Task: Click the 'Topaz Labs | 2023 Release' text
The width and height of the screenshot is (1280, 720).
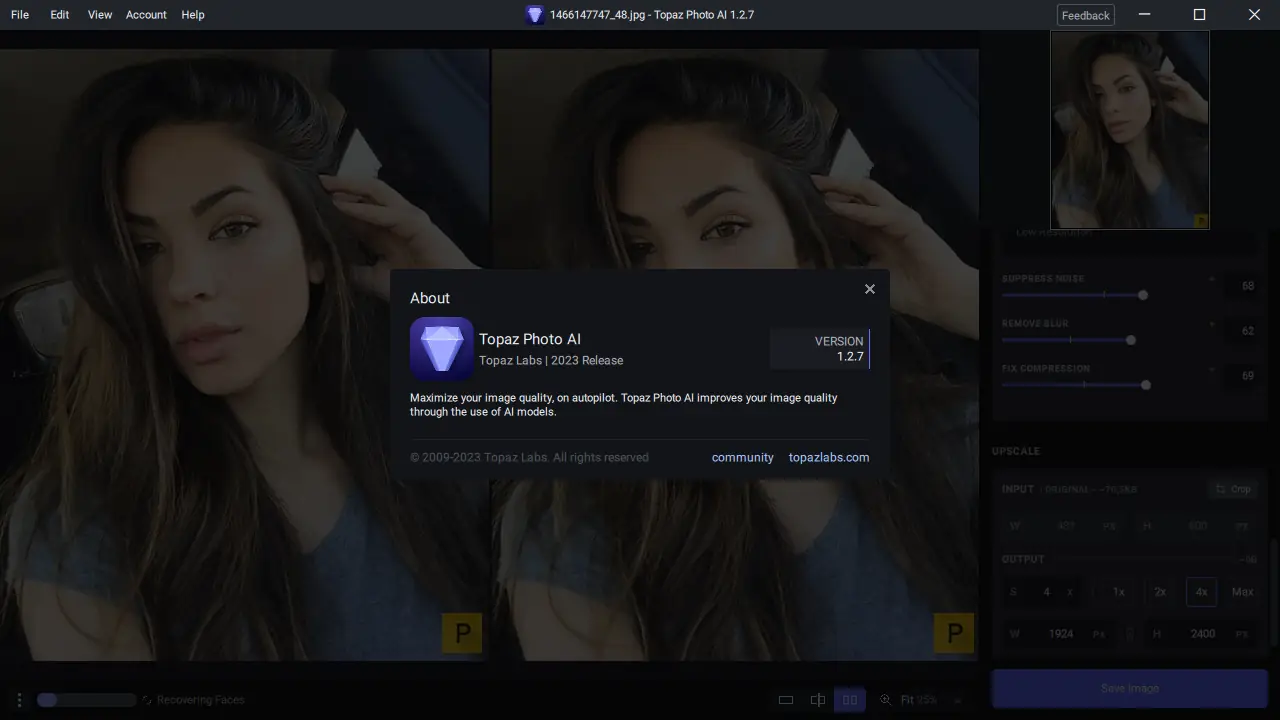Action: point(551,360)
